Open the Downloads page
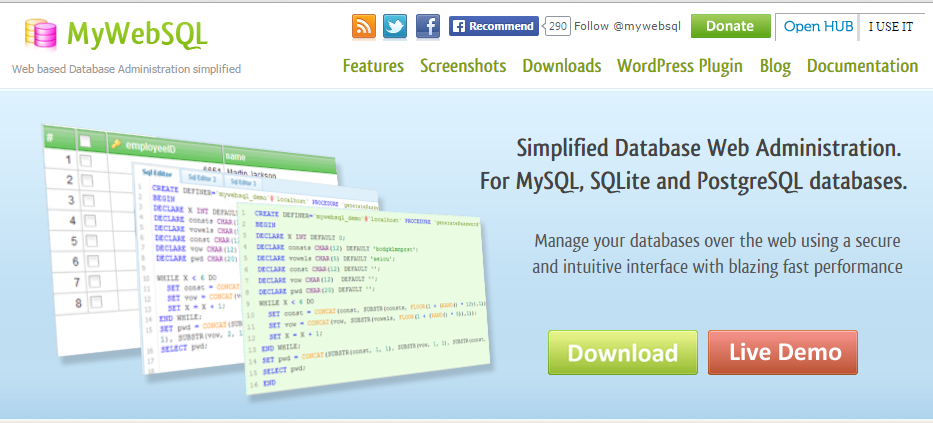This screenshot has height=423, width=933. click(x=562, y=66)
